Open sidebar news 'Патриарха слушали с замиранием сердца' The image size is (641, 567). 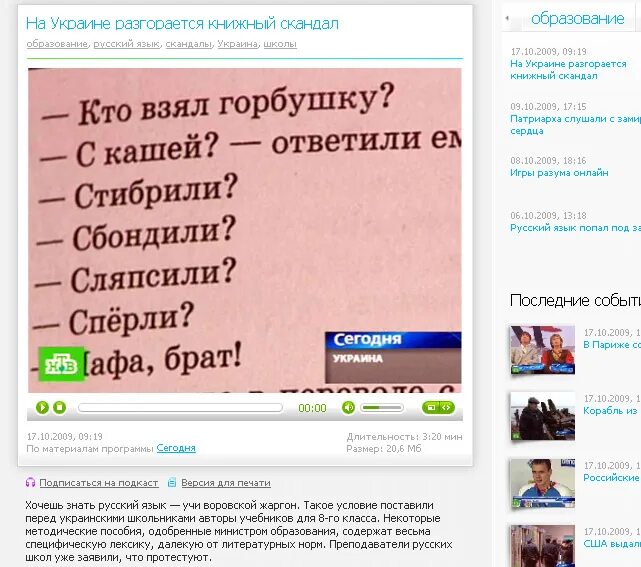(576, 125)
